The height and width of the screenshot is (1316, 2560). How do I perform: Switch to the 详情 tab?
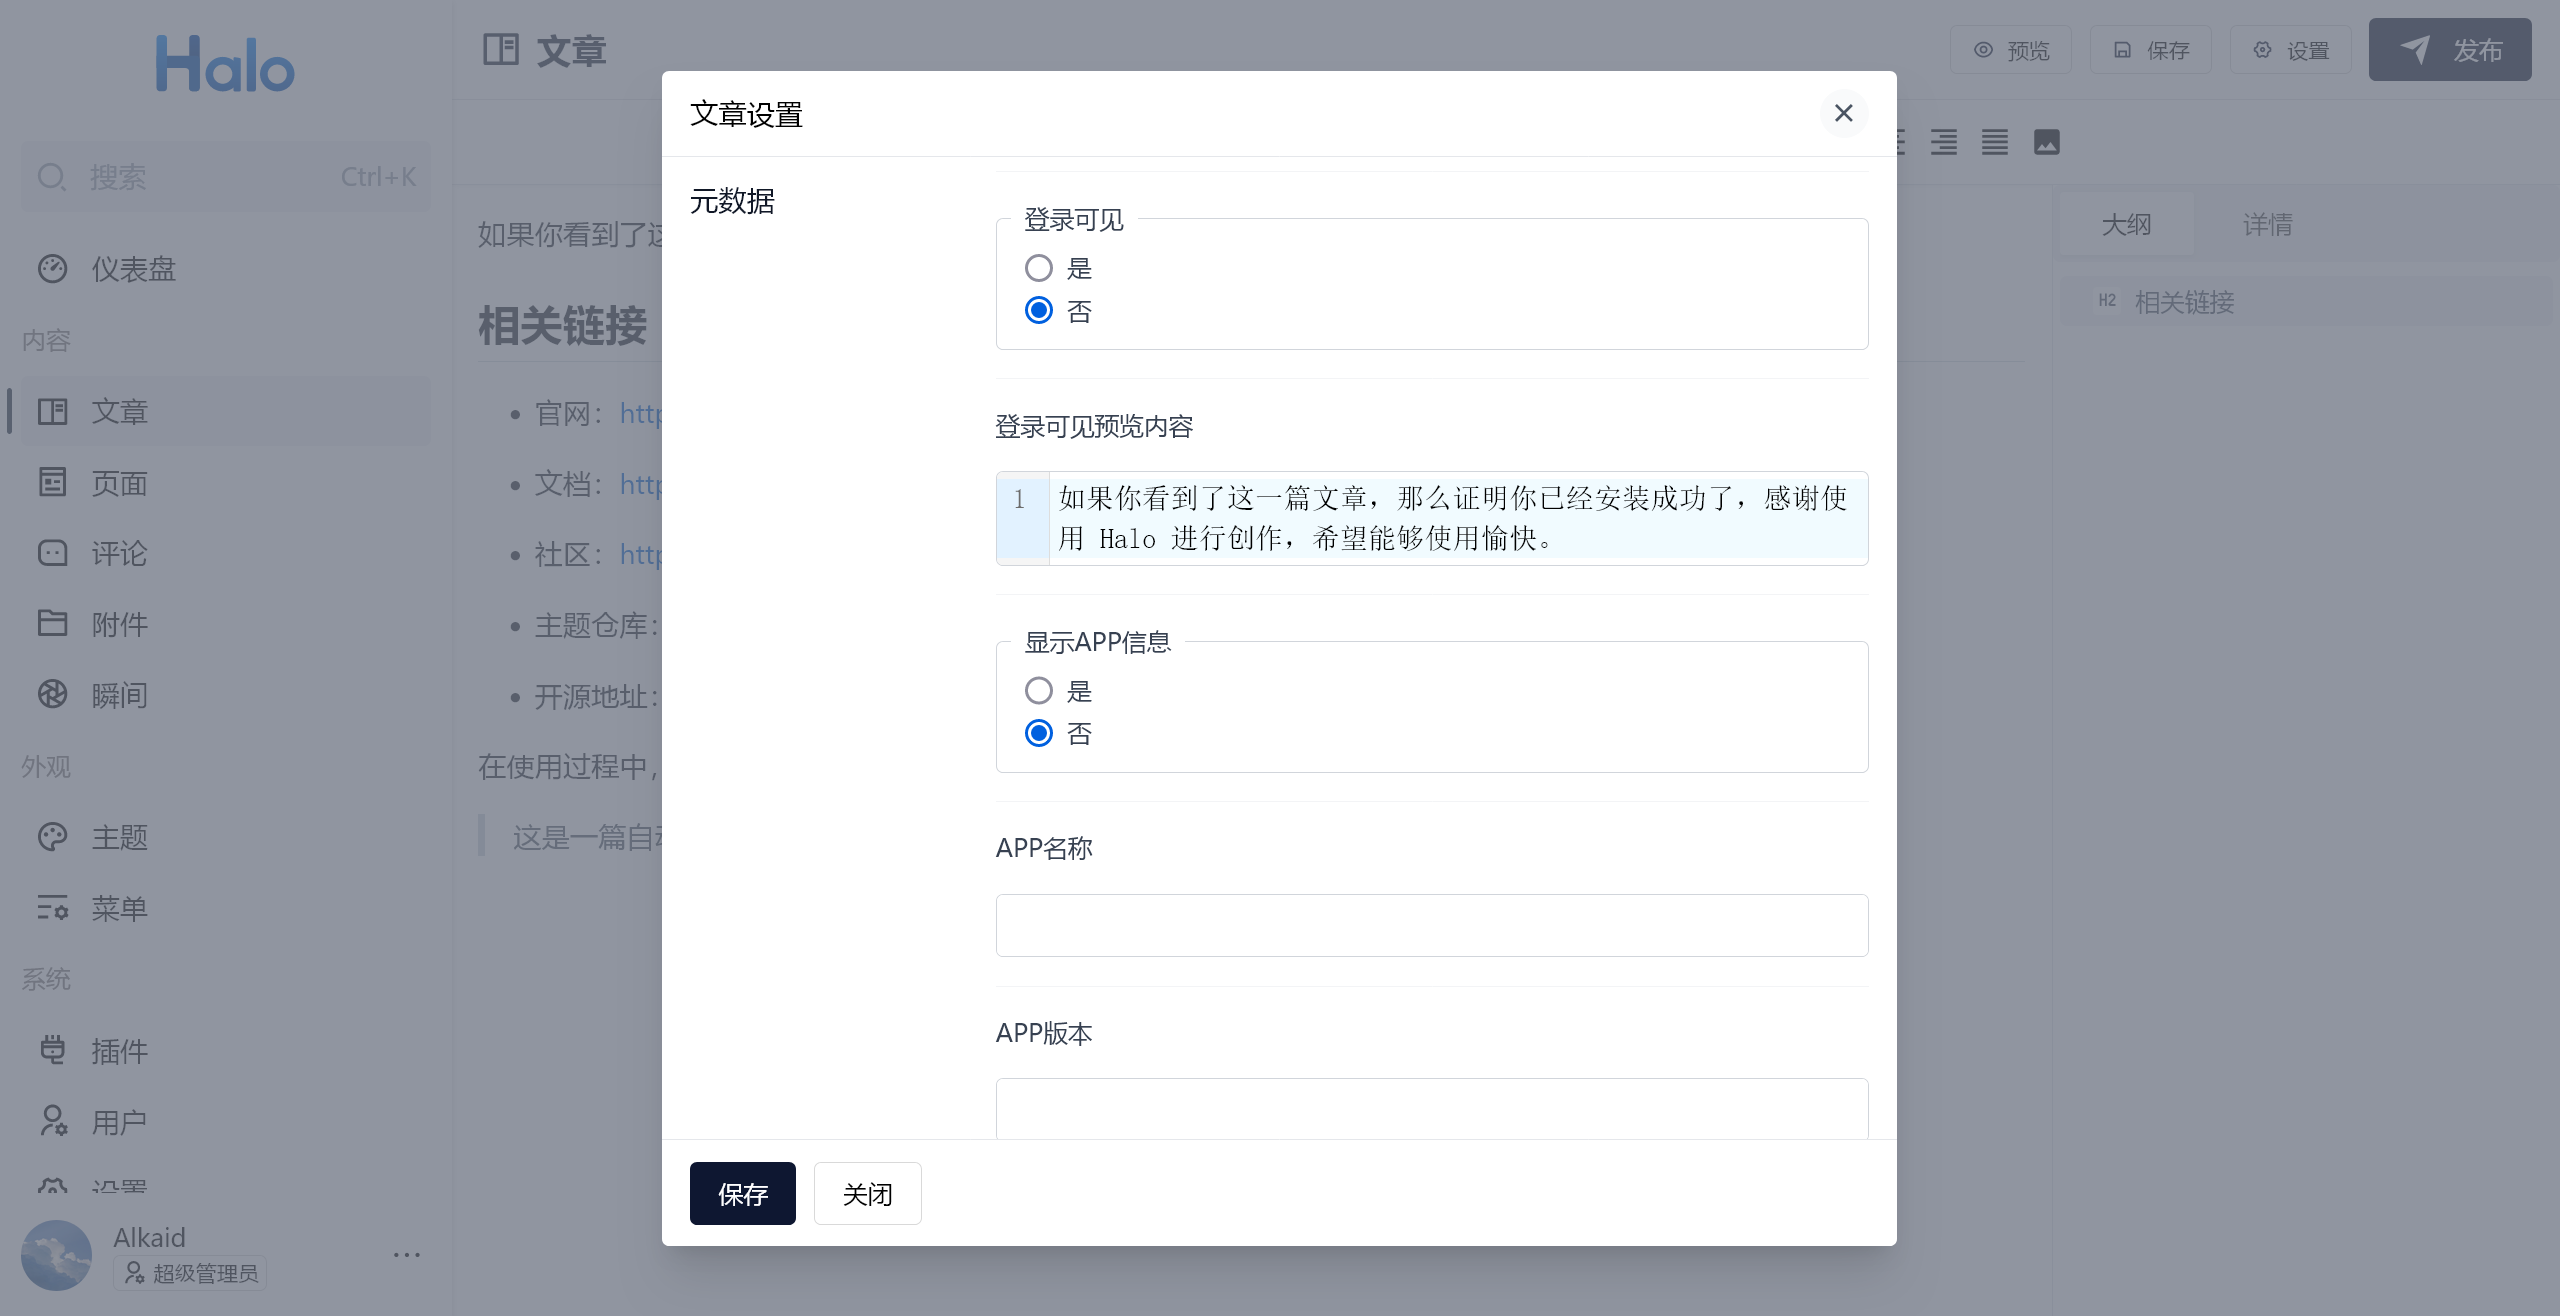2267,225
